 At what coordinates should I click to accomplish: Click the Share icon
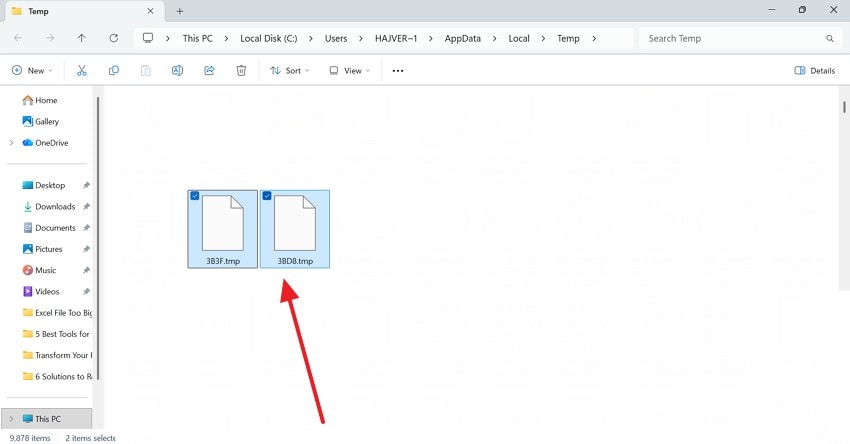click(209, 70)
